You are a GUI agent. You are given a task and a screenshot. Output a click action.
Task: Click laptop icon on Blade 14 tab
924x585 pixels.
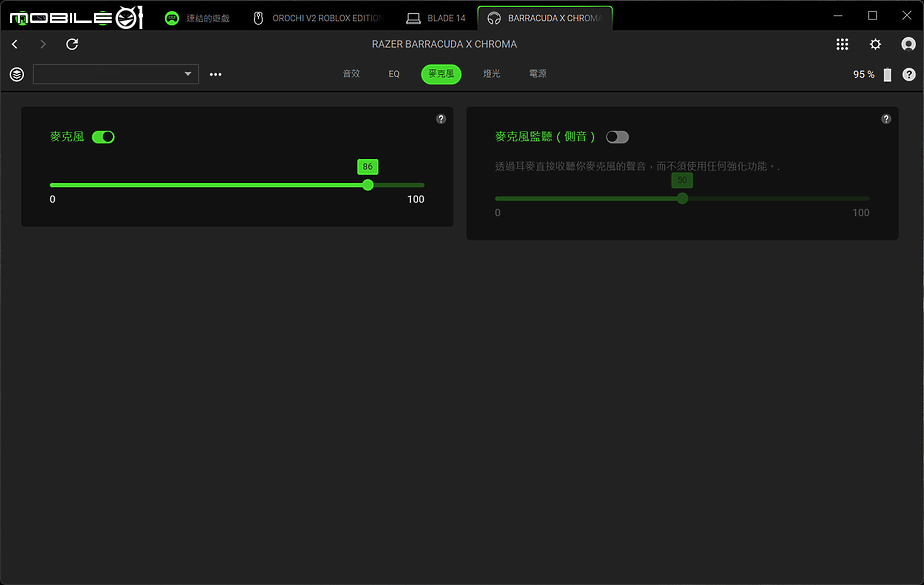point(413,18)
